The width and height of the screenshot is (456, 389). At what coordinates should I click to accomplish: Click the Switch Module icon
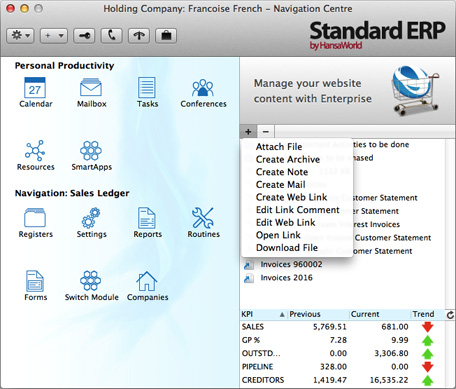(x=91, y=281)
